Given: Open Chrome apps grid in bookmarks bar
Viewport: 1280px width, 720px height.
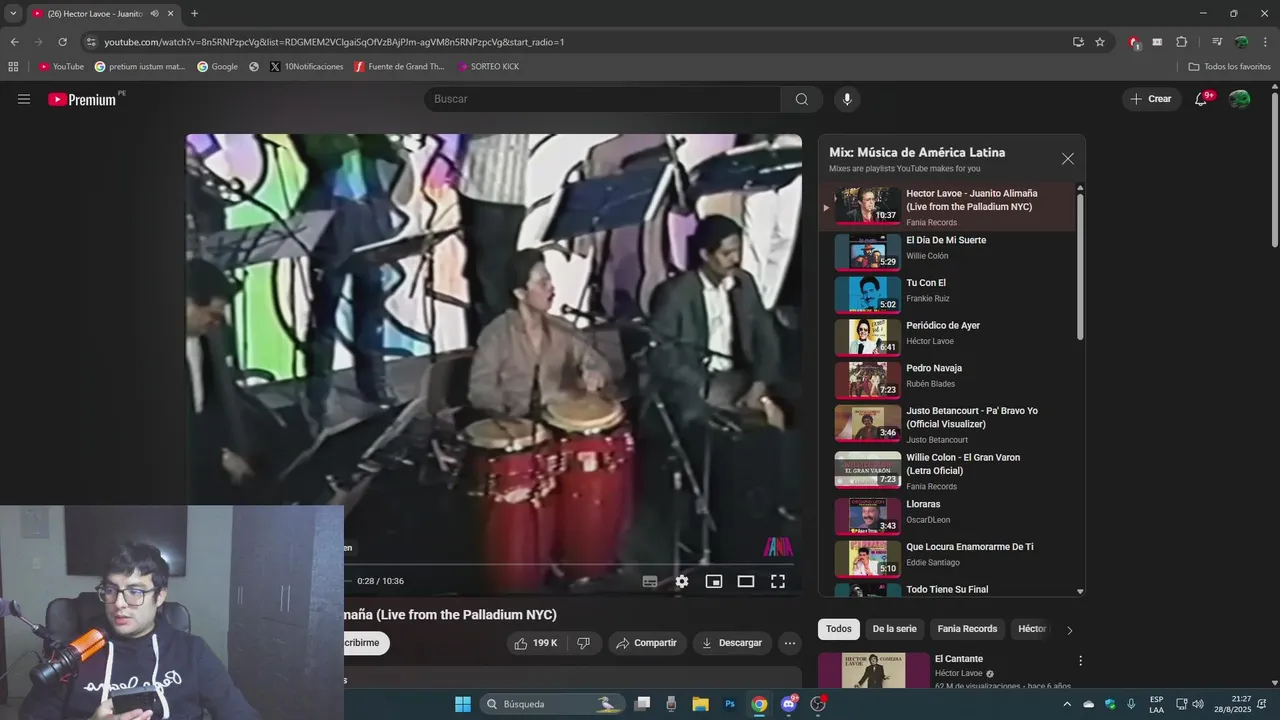Looking at the screenshot, I should click(x=13, y=67).
